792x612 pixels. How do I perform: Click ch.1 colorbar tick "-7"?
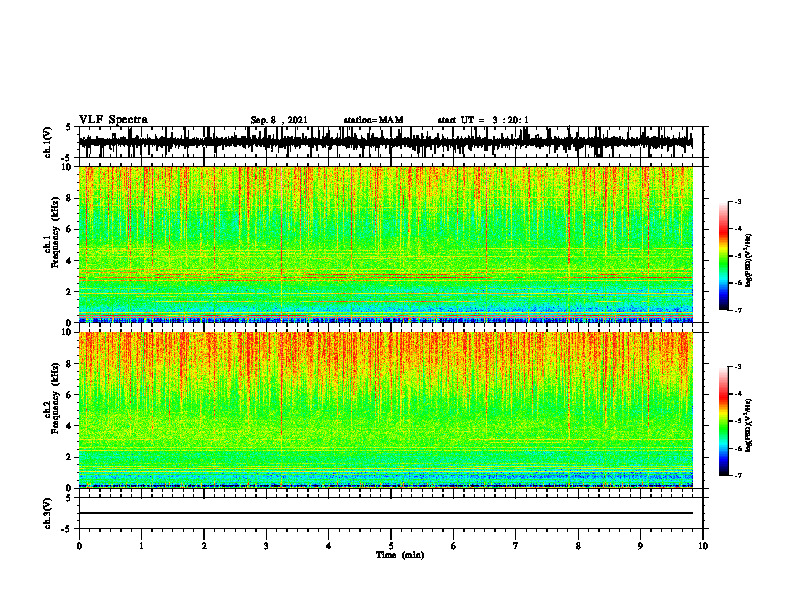tap(738, 310)
